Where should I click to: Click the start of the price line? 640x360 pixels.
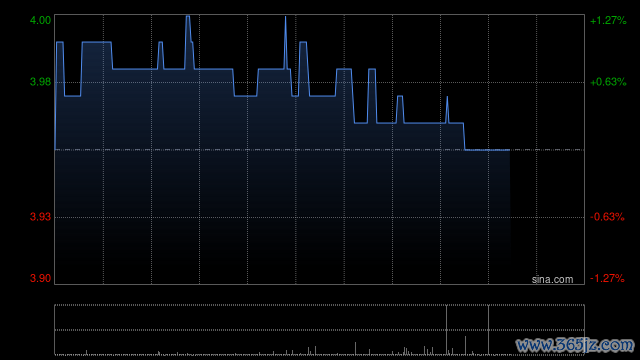click(56, 149)
